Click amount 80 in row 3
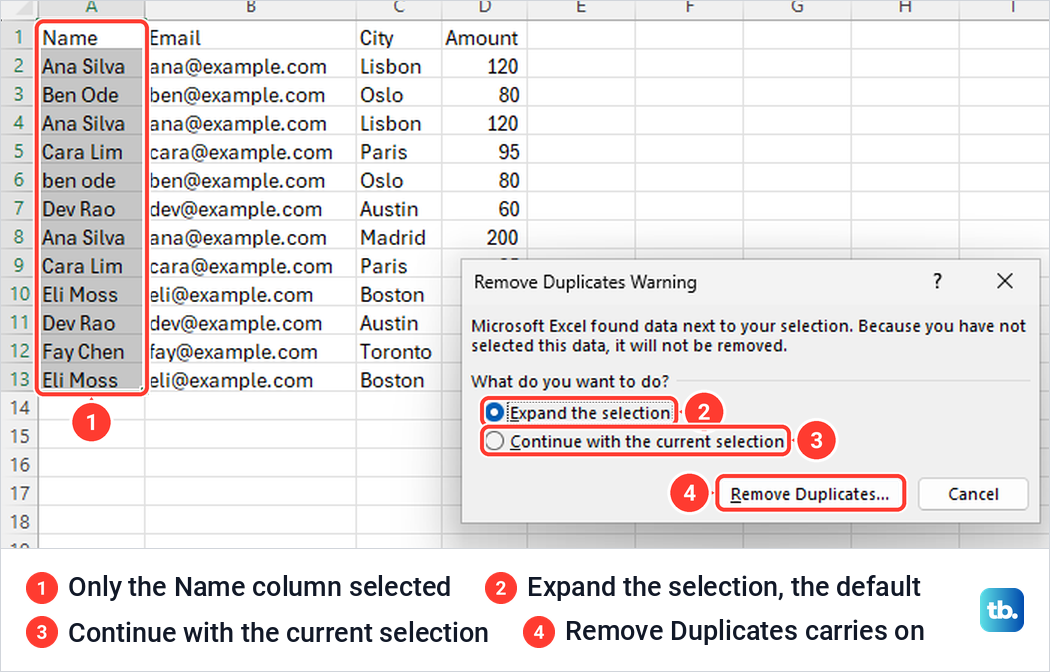The width and height of the screenshot is (1050, 672). coord(484,94)
